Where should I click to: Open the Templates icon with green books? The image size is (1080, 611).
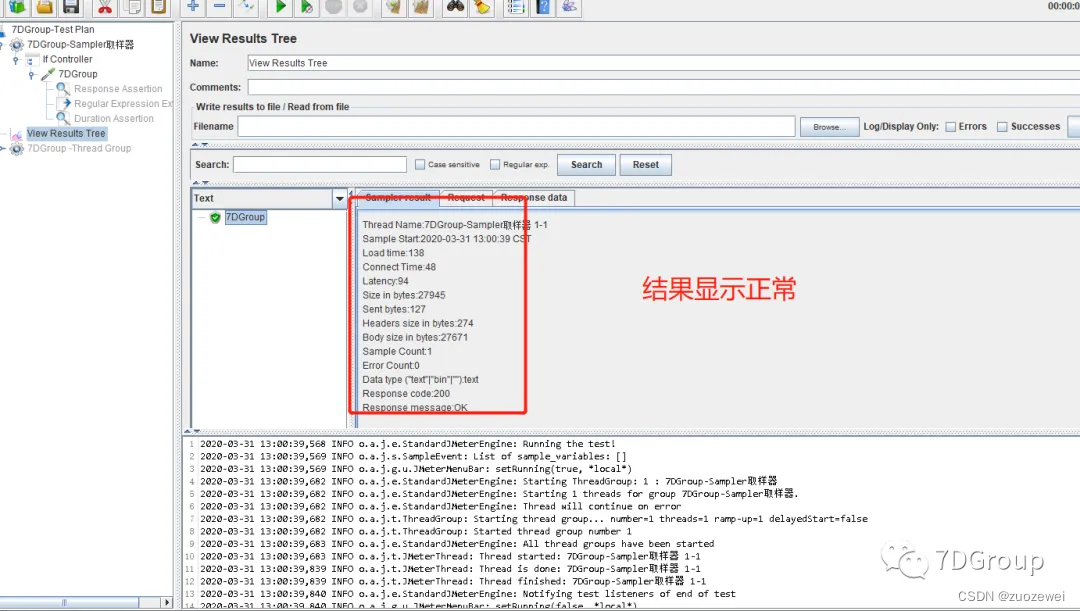tap(17, 7)
